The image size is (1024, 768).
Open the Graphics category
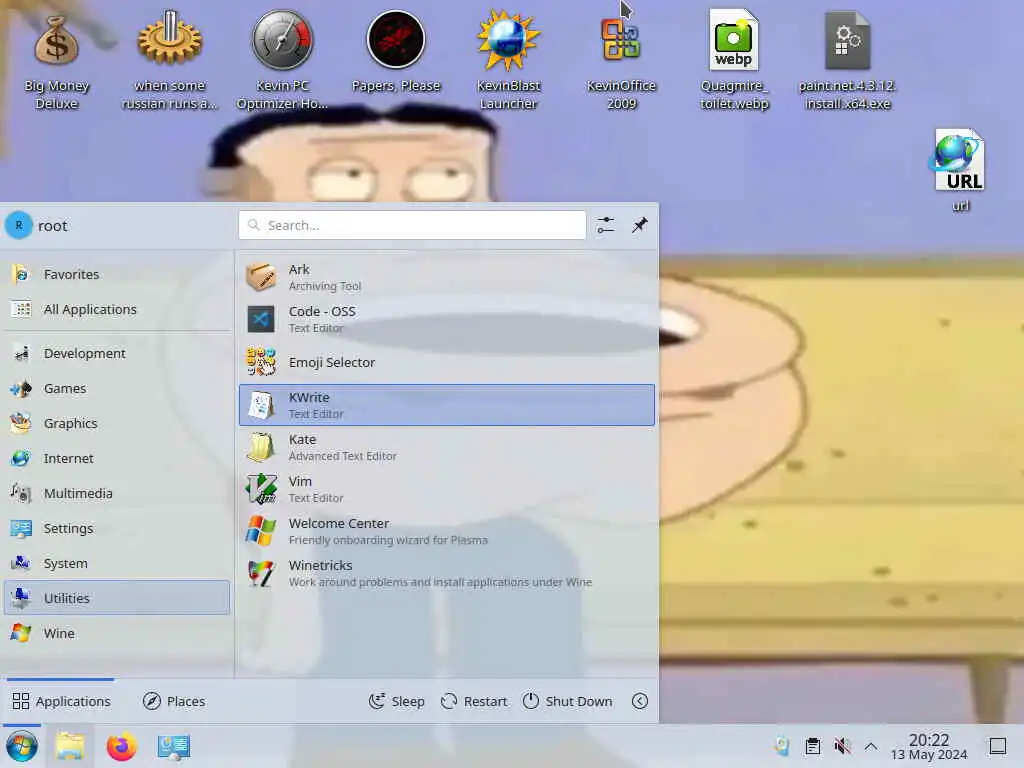(x=117, y=423)
